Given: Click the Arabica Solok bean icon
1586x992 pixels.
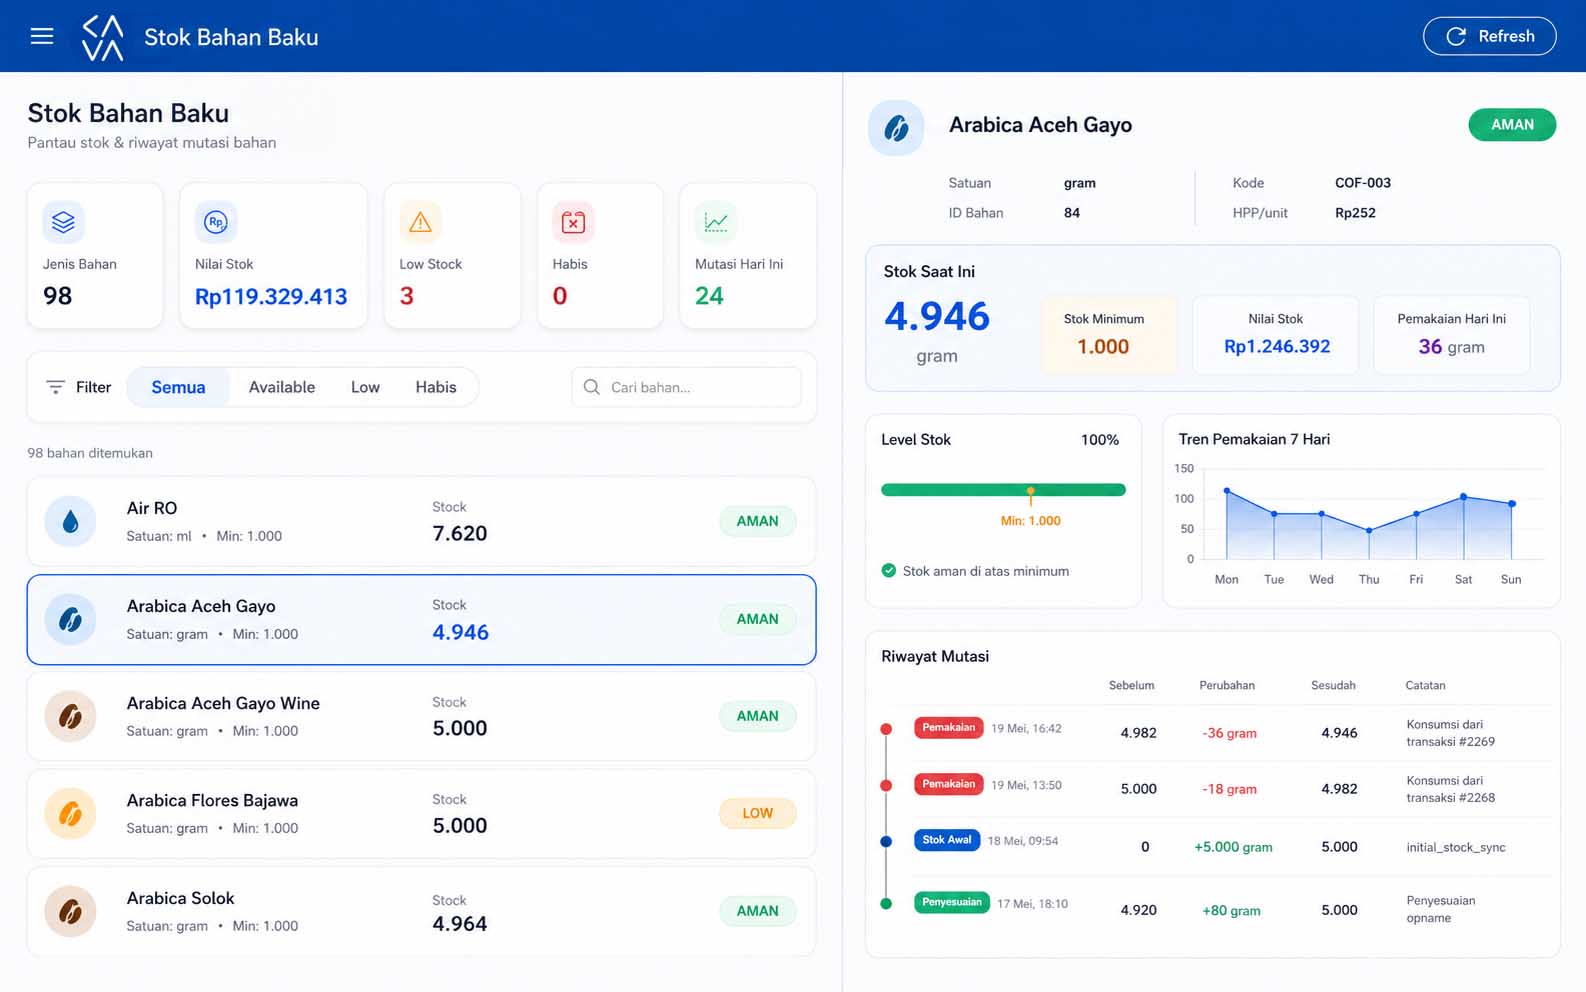Looking at the screenshot, I should 70,911.
